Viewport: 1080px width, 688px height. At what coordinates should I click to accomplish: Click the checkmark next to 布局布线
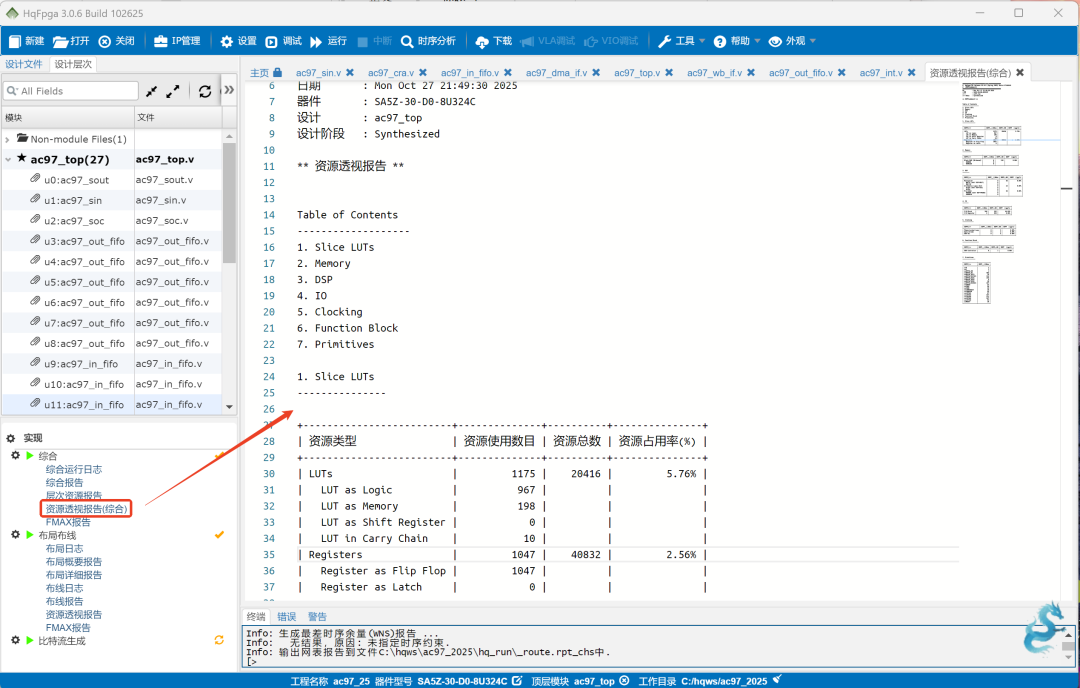(219, 534)
